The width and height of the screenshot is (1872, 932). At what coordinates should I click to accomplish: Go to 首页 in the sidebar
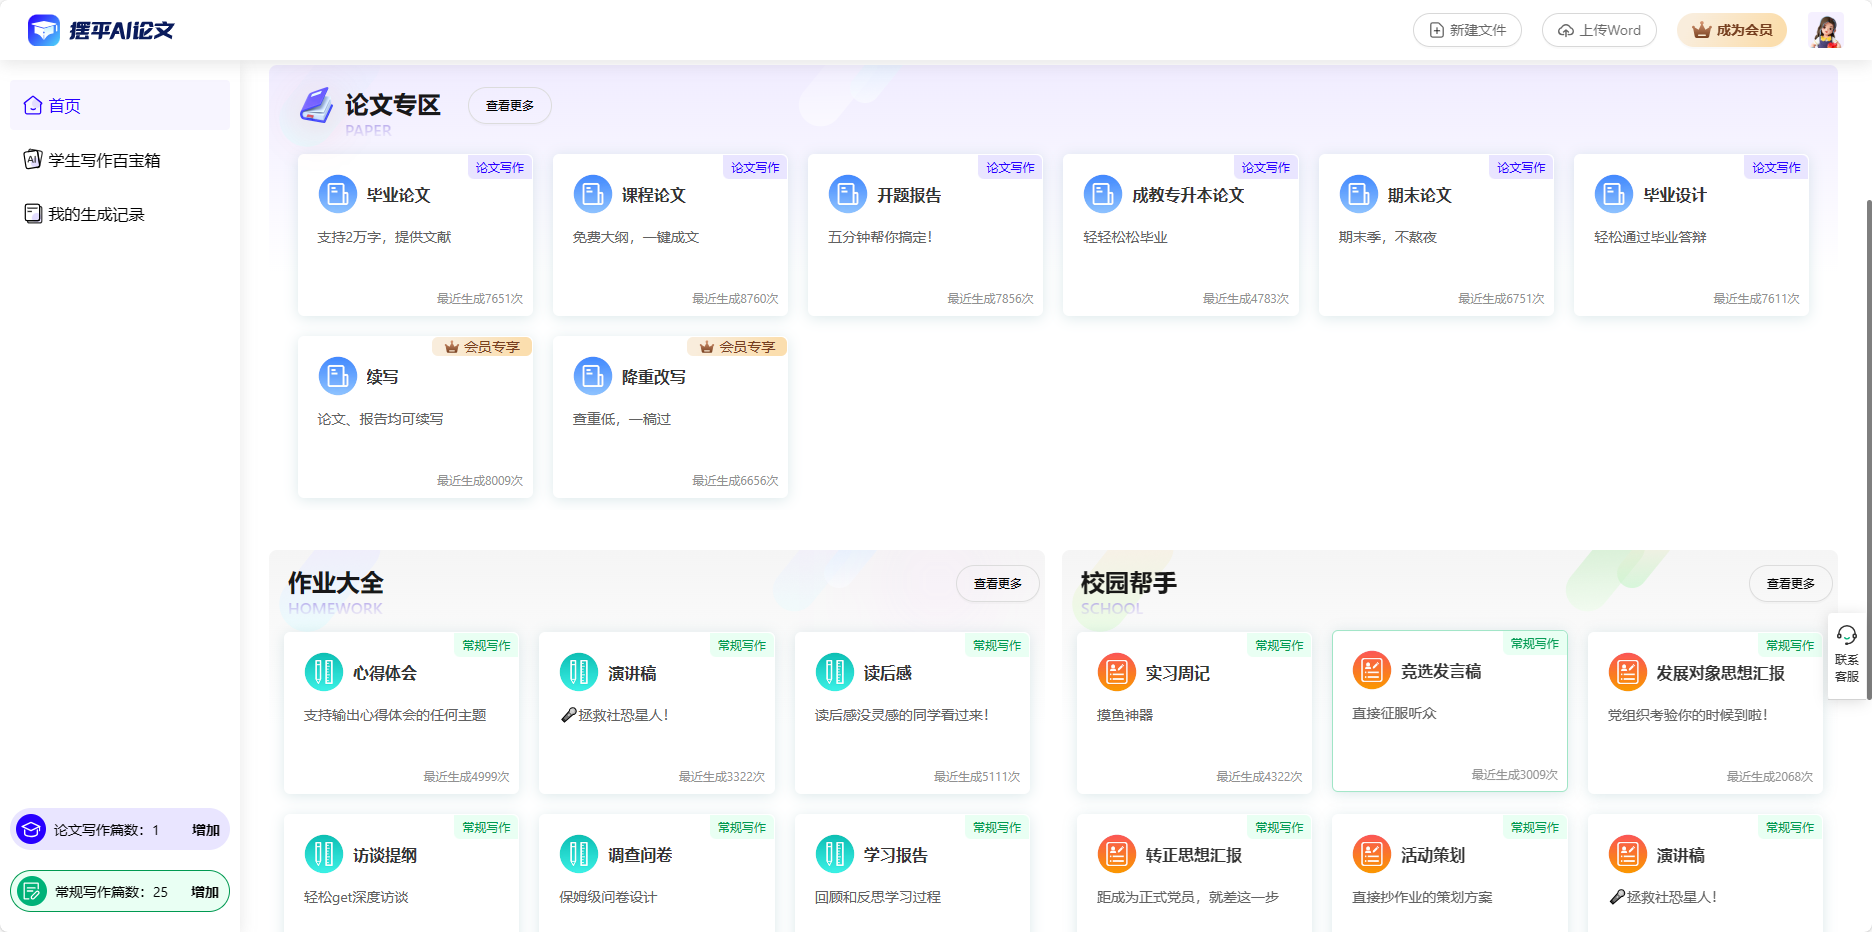[x=120, y=105]
